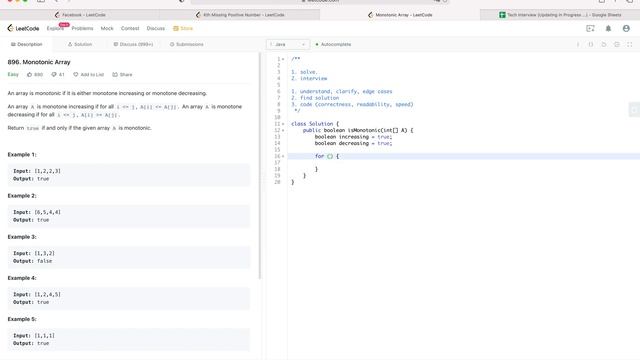Click the description panel vertical scrollbar

pyautogui.click(x=259, y=166)
